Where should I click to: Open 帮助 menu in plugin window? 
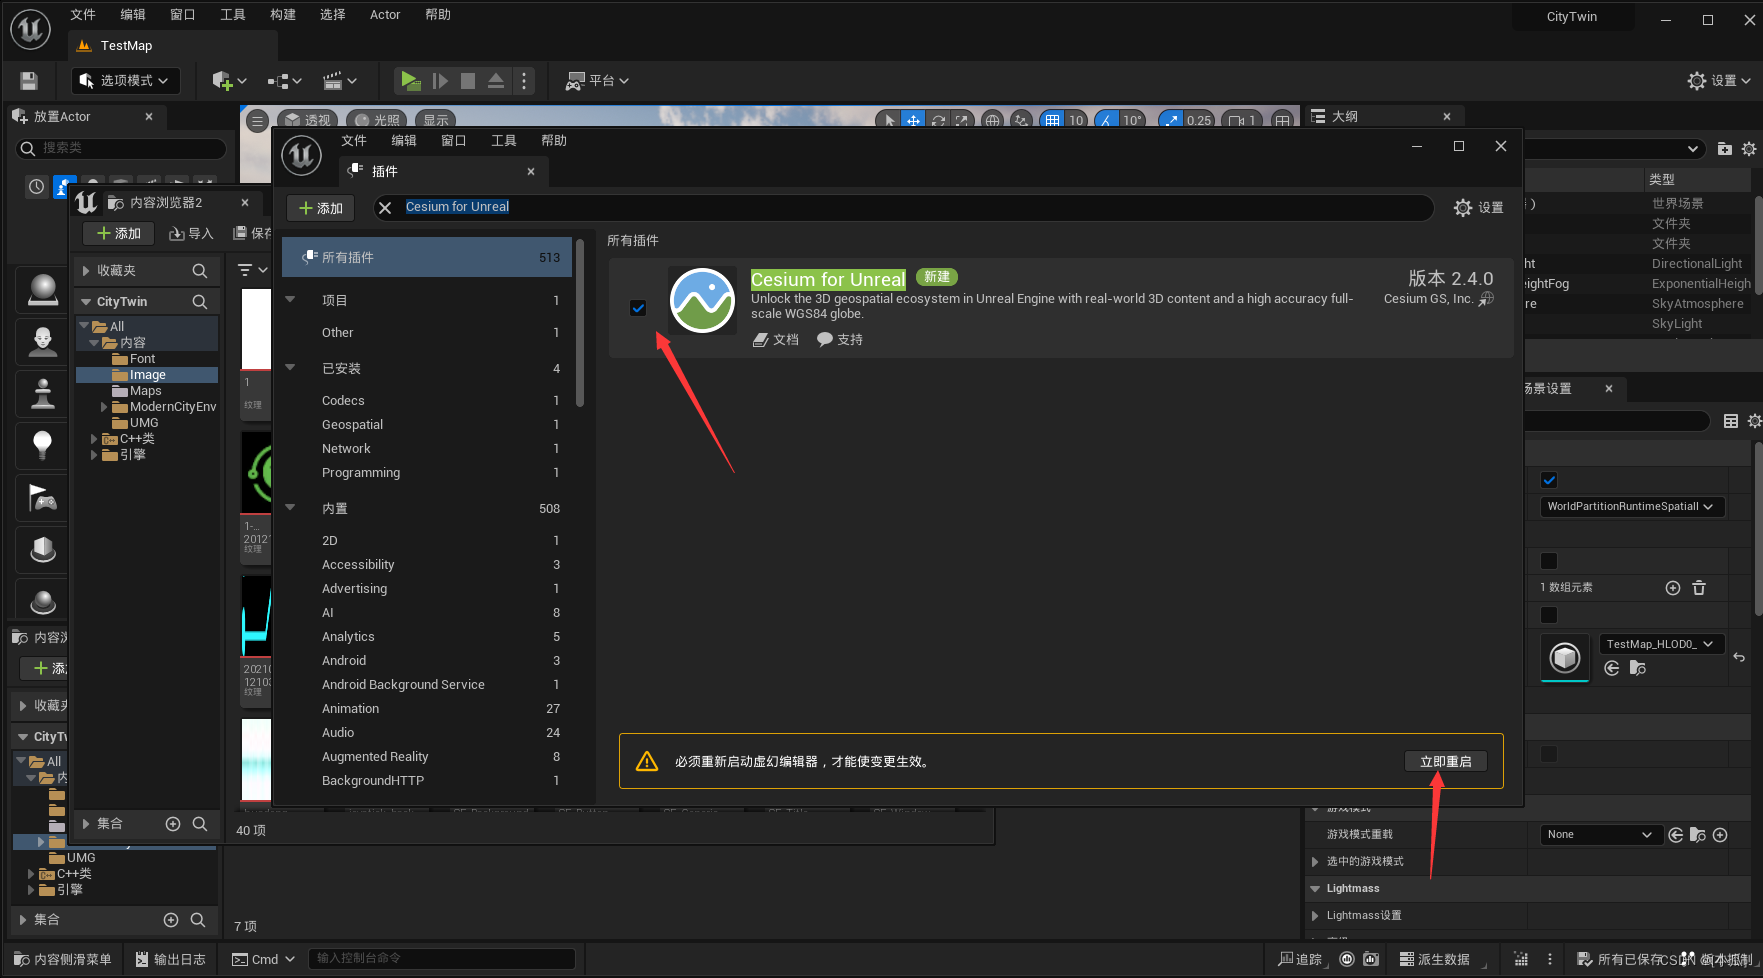pyautogui.click(x=554, y=141)
